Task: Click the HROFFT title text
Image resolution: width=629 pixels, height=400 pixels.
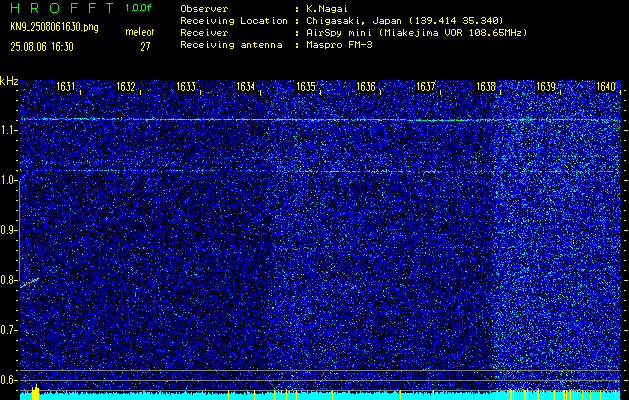Action: pos(62,8)
